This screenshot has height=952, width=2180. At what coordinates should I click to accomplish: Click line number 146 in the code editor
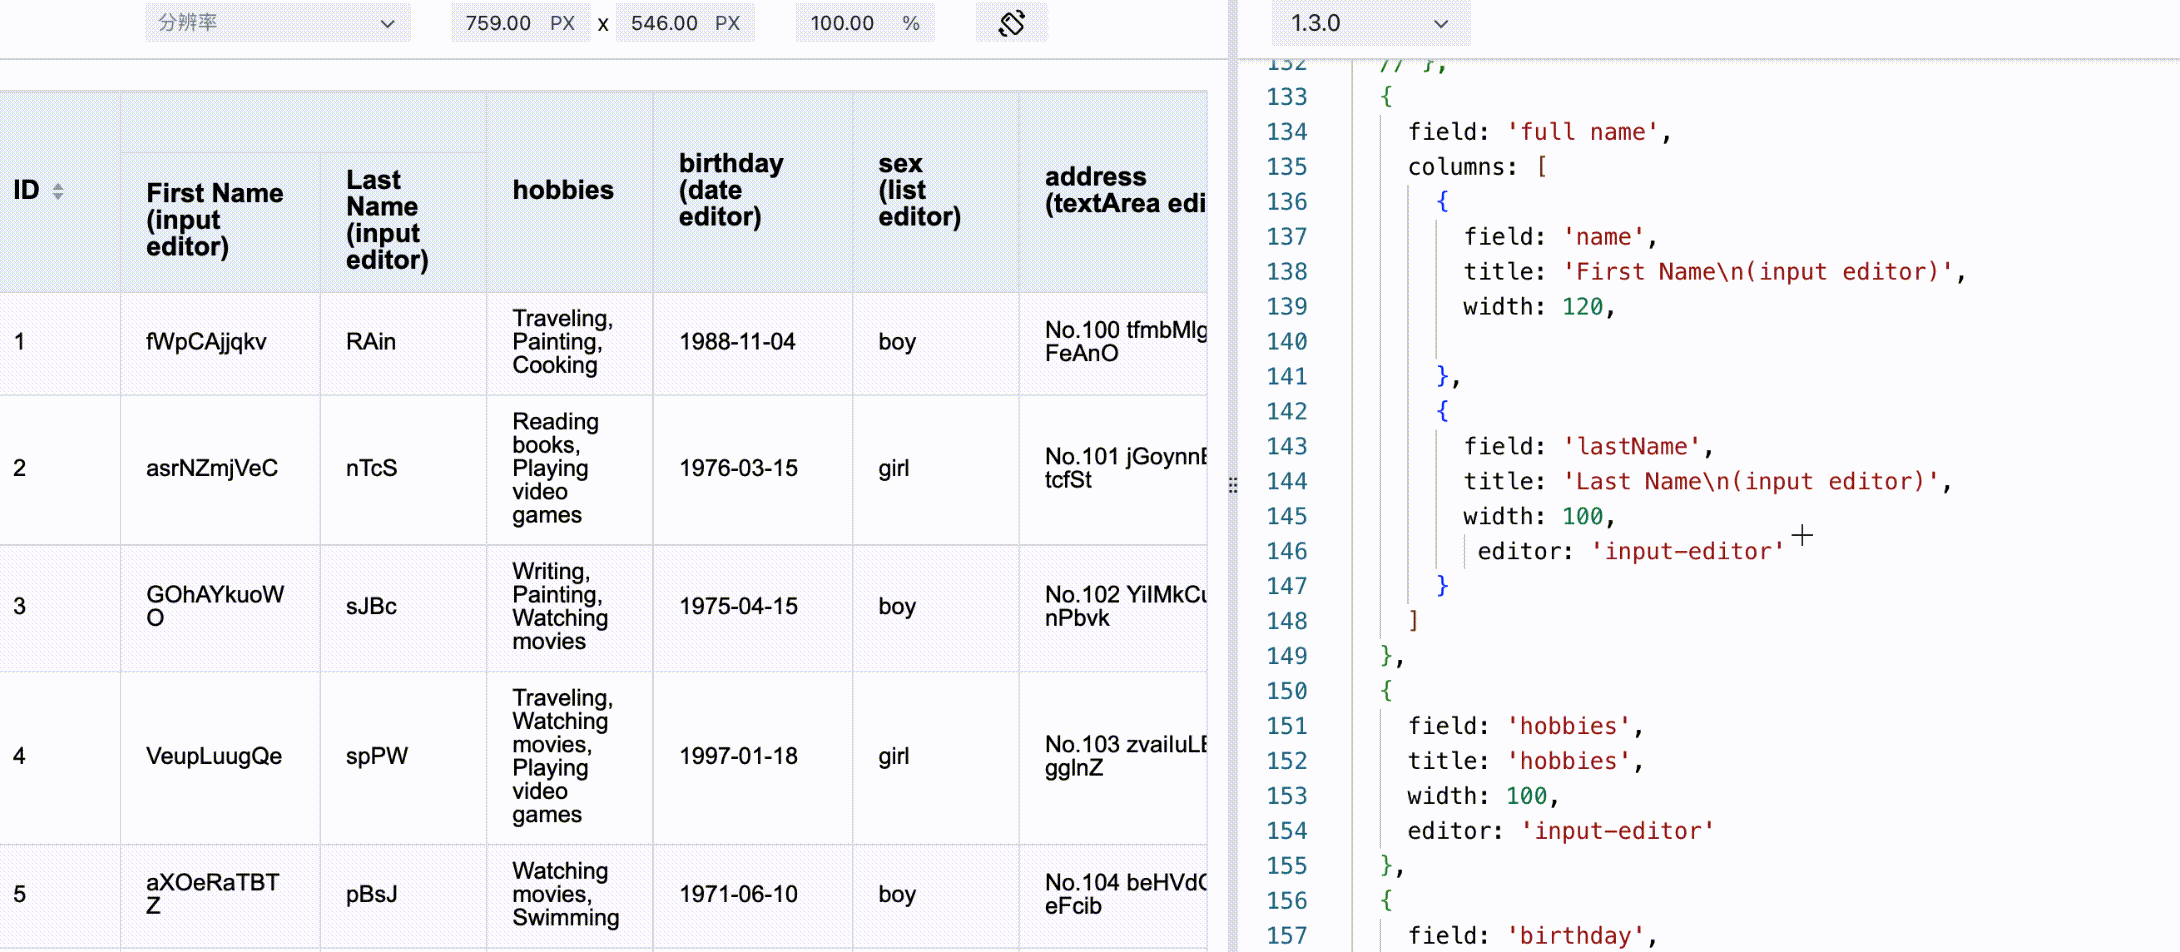(1287, 551)
